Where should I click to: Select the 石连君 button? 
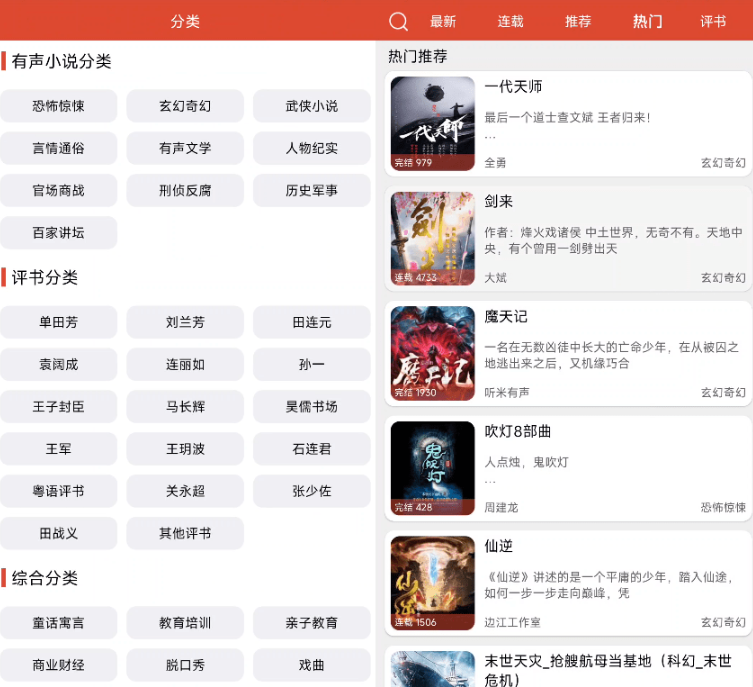point(312,449)
